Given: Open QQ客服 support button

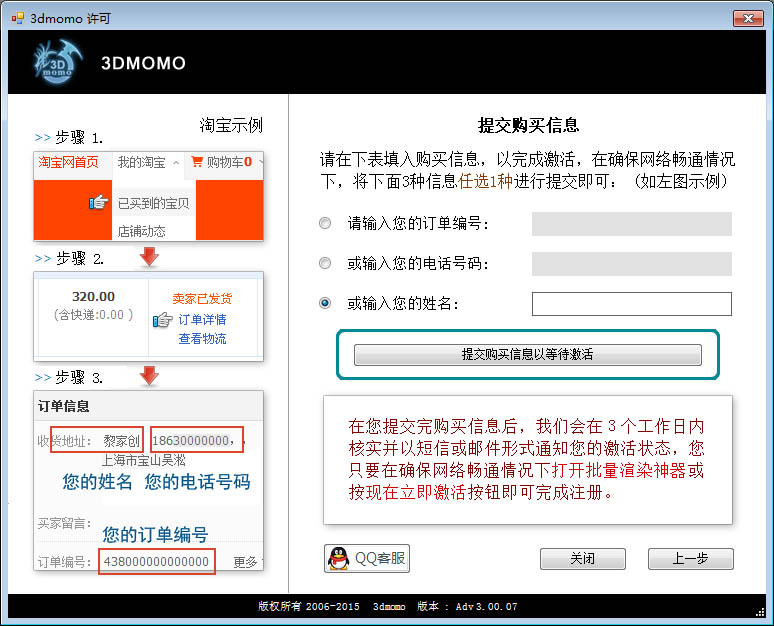Looking at the screenshot, I should click(367, 558).
